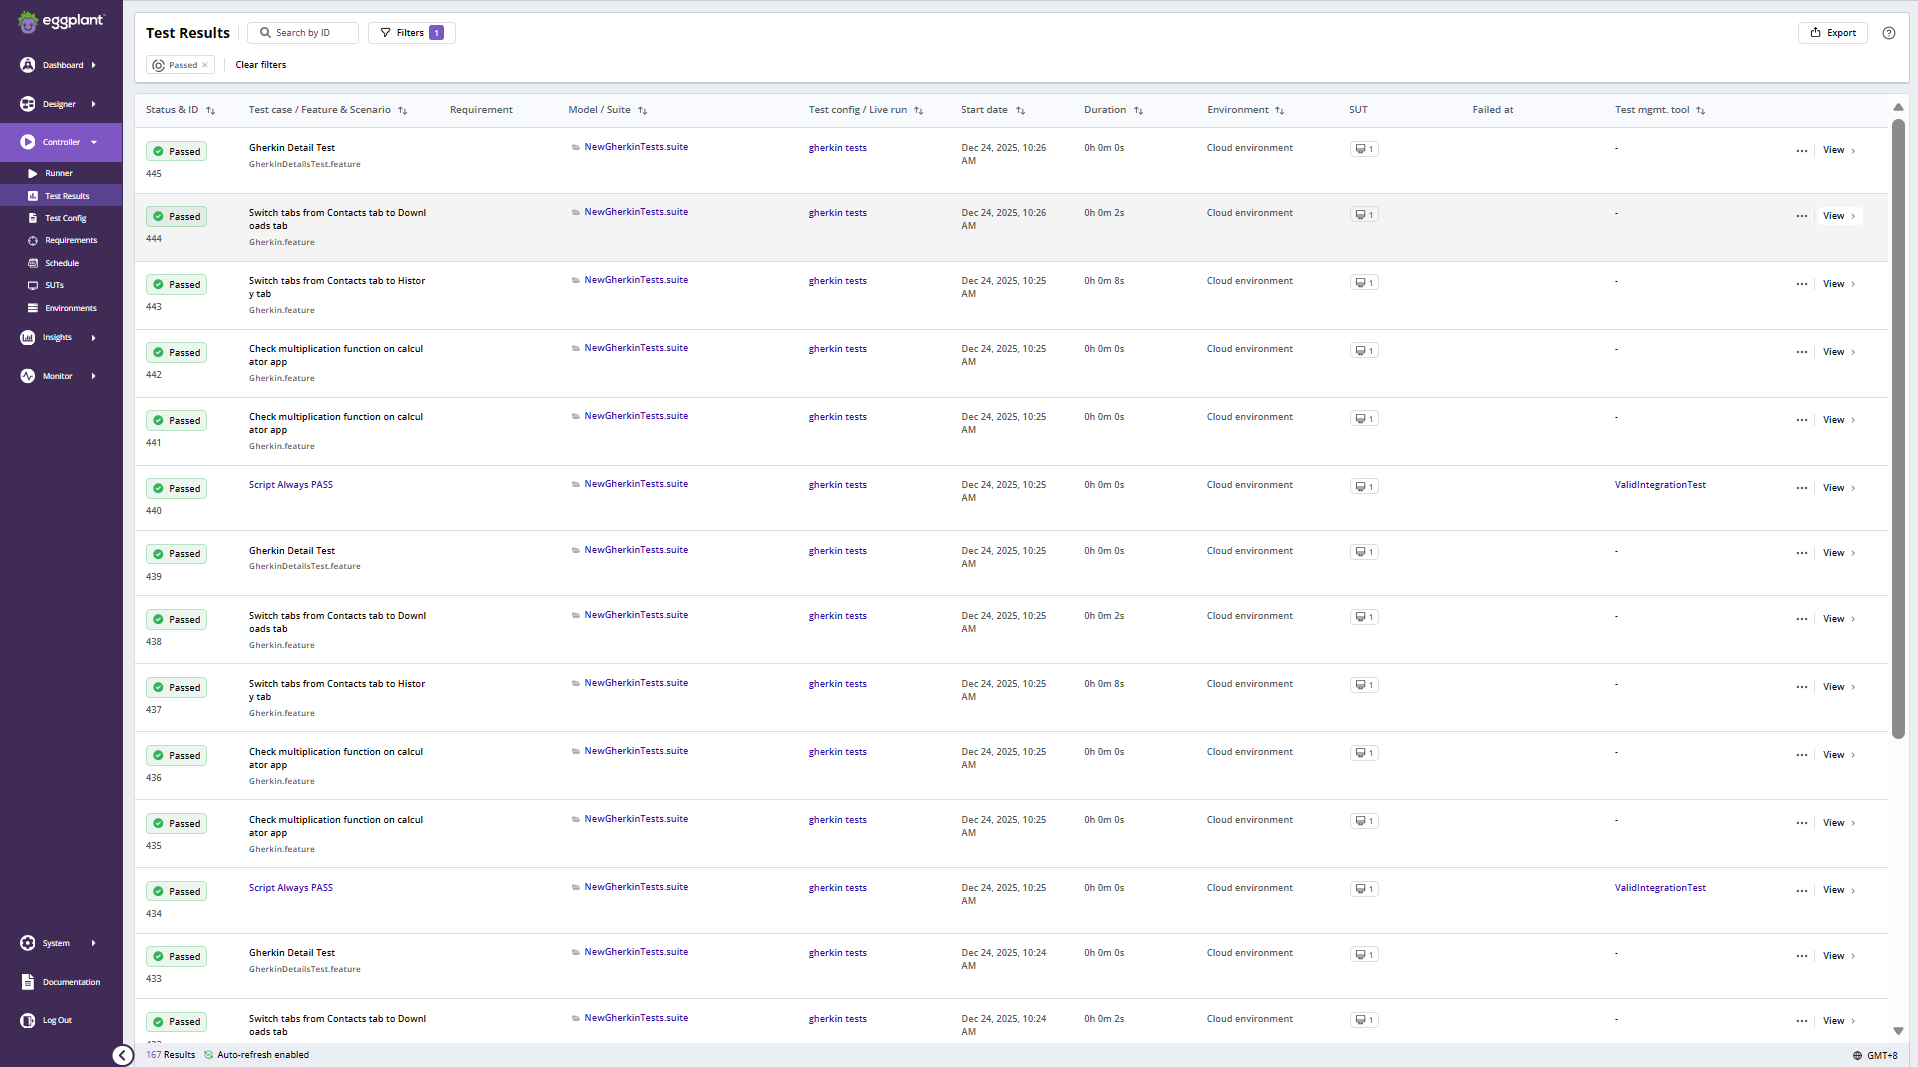1918x1067 pixels.
Task: Select Runner under the Controller menu
Action: tap(59, 172)
